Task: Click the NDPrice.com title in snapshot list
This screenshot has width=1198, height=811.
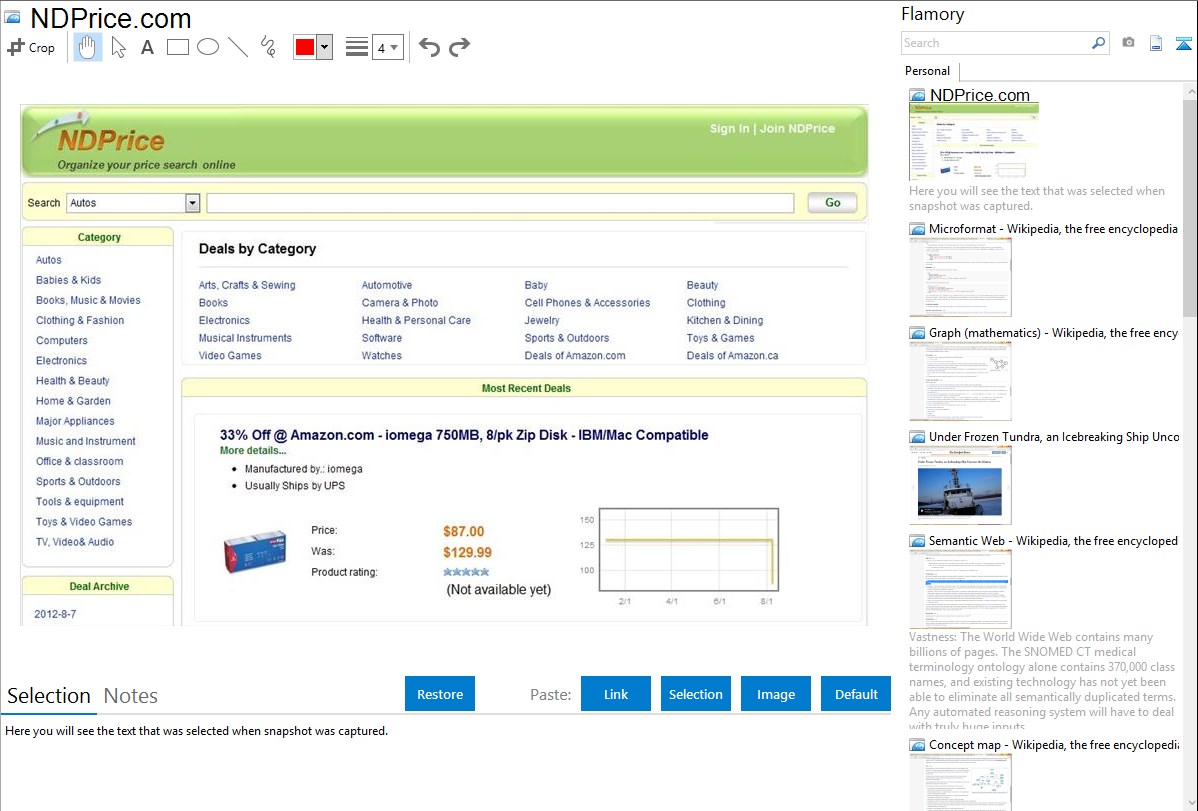Action: point(979,95)
